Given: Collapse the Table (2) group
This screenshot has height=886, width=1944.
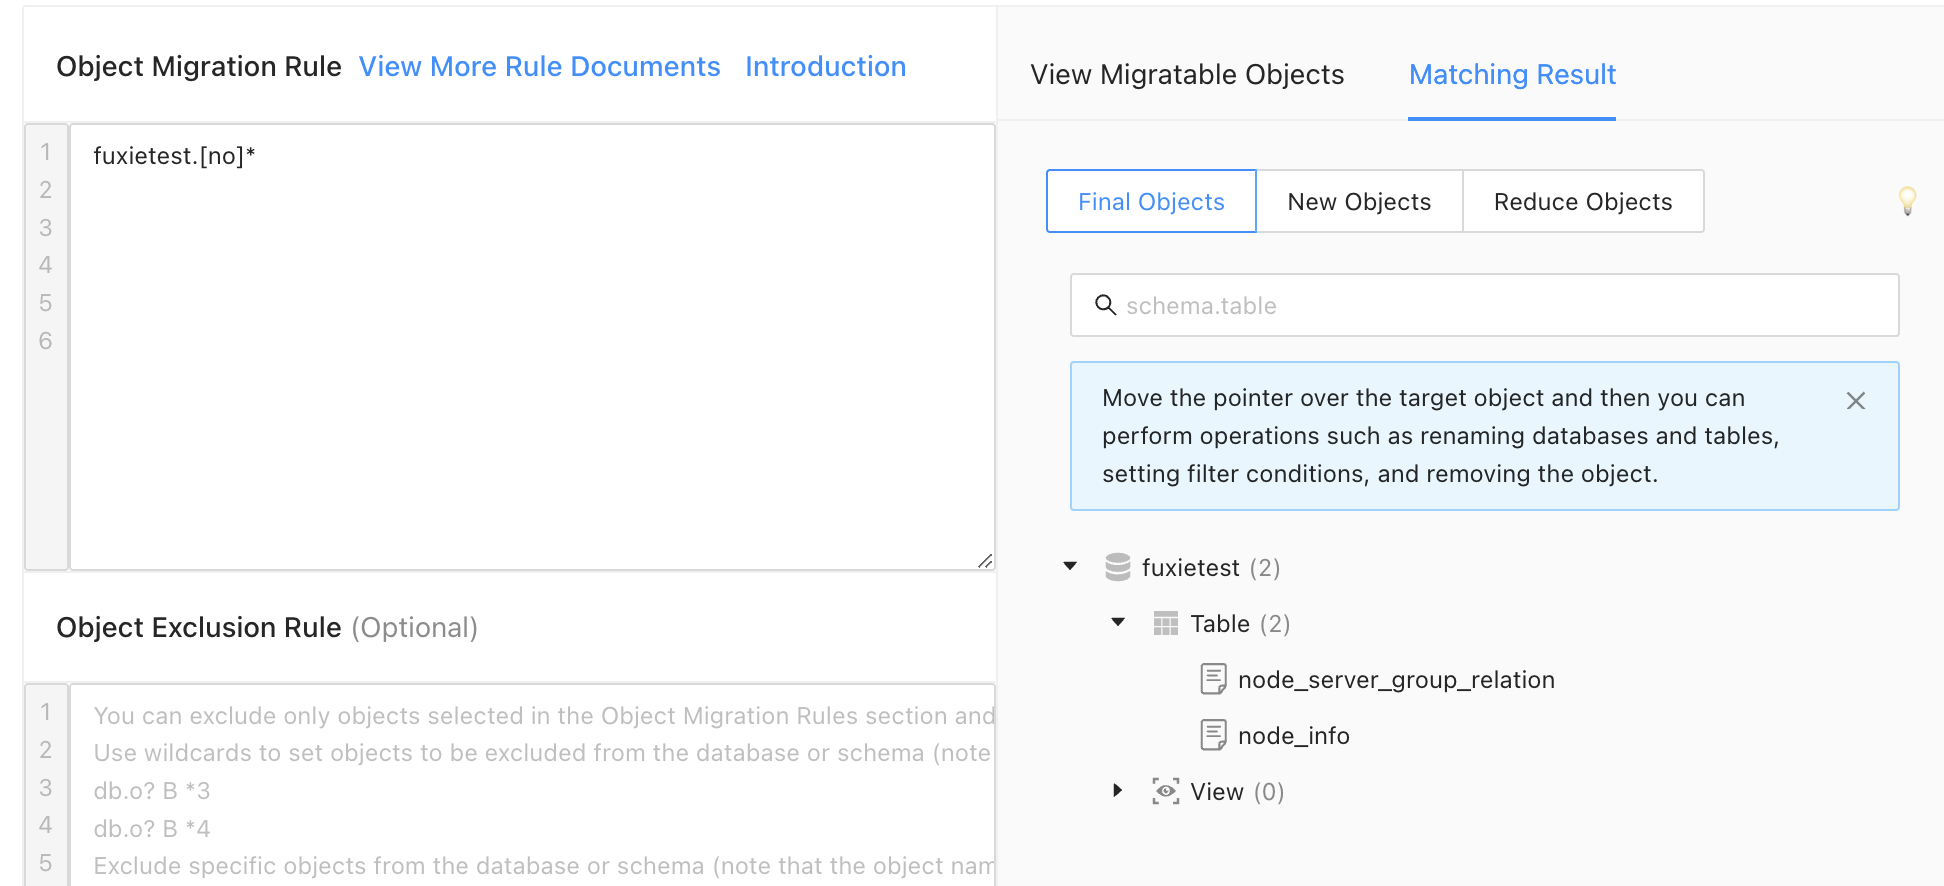Looking at the screenshot, I should tap(1118, 623).
